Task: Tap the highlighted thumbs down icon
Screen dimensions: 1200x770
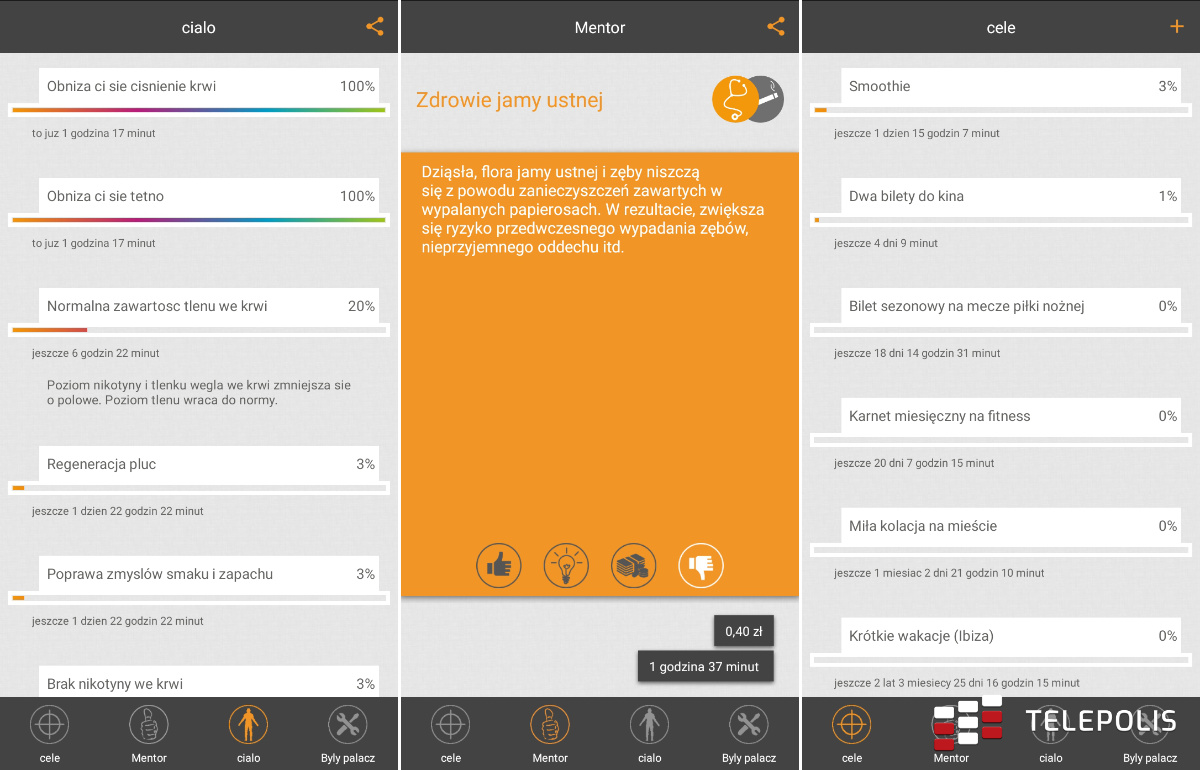Action: [701, 566]
